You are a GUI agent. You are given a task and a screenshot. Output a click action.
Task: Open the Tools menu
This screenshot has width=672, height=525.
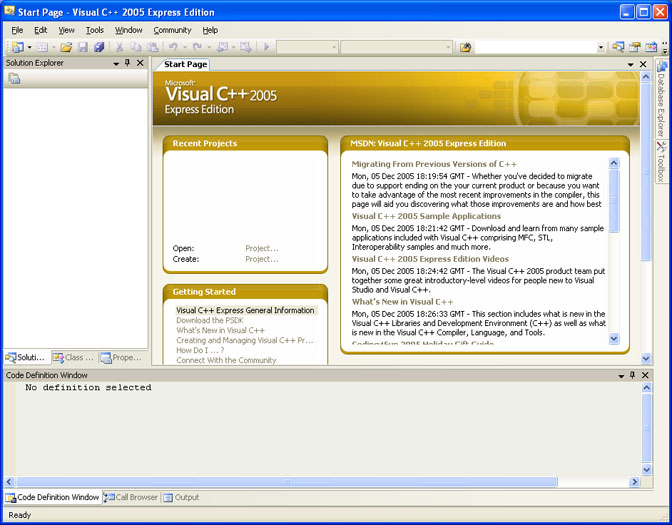point(95,30)
